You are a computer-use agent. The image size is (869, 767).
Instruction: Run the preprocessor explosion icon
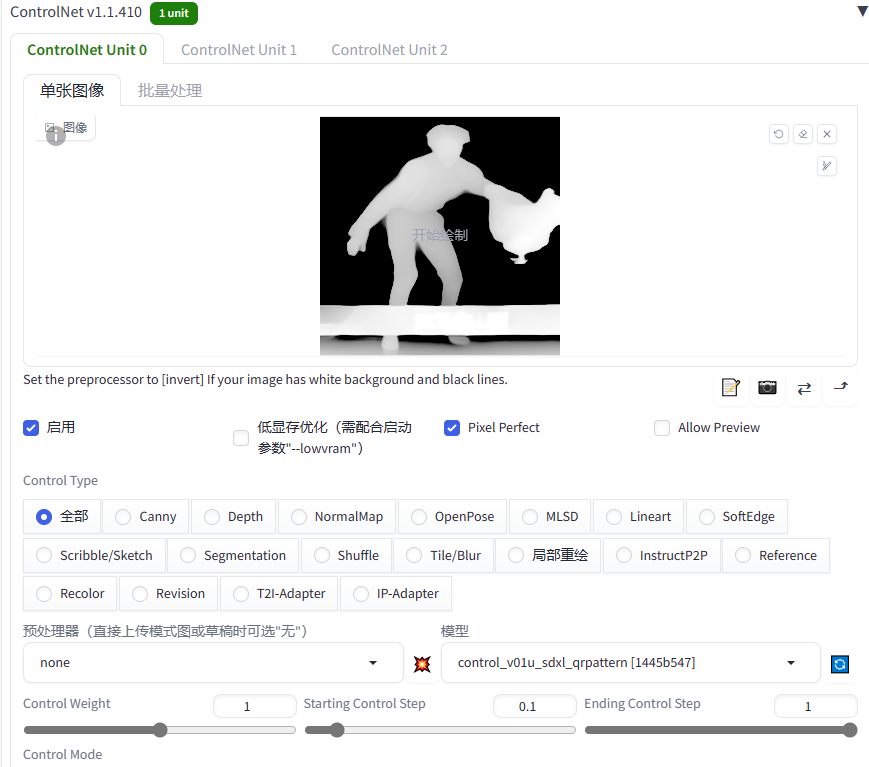[x=422, y=663]
